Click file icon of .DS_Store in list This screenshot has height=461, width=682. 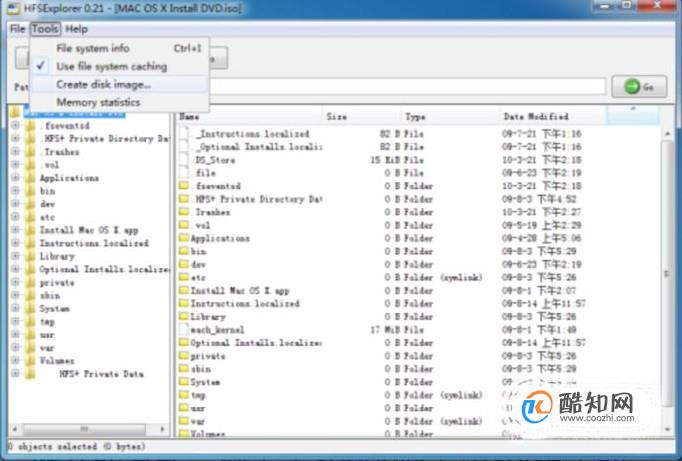click(184, 160)
